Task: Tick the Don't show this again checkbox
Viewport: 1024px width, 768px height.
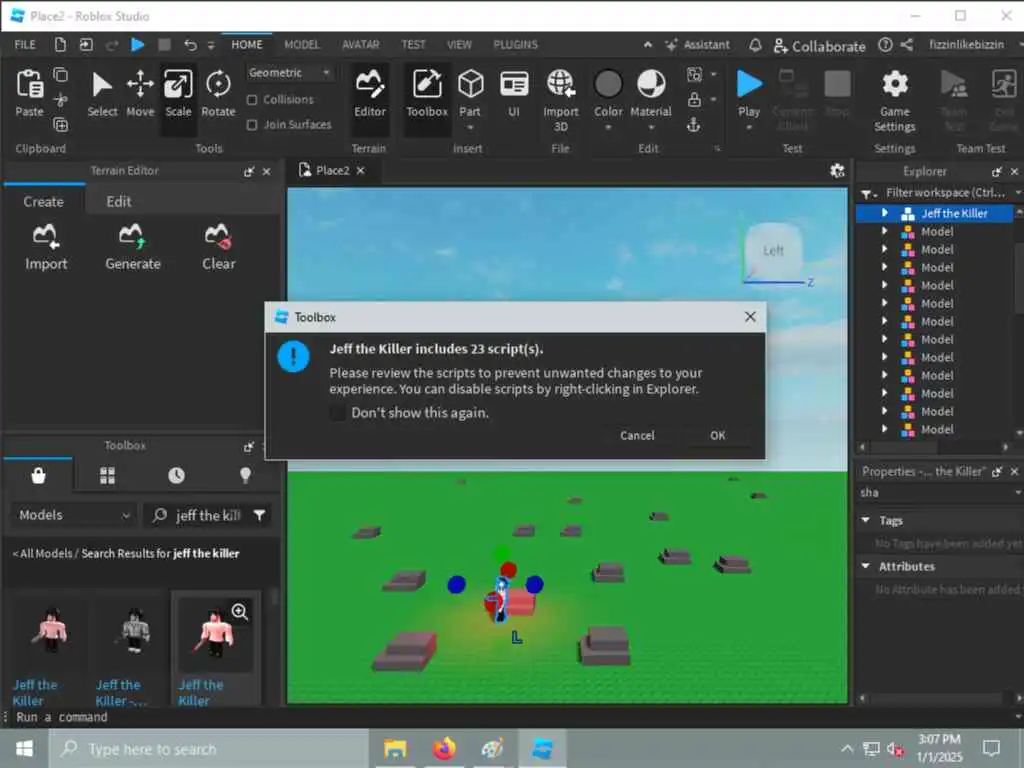Action: tap(338, 413)
